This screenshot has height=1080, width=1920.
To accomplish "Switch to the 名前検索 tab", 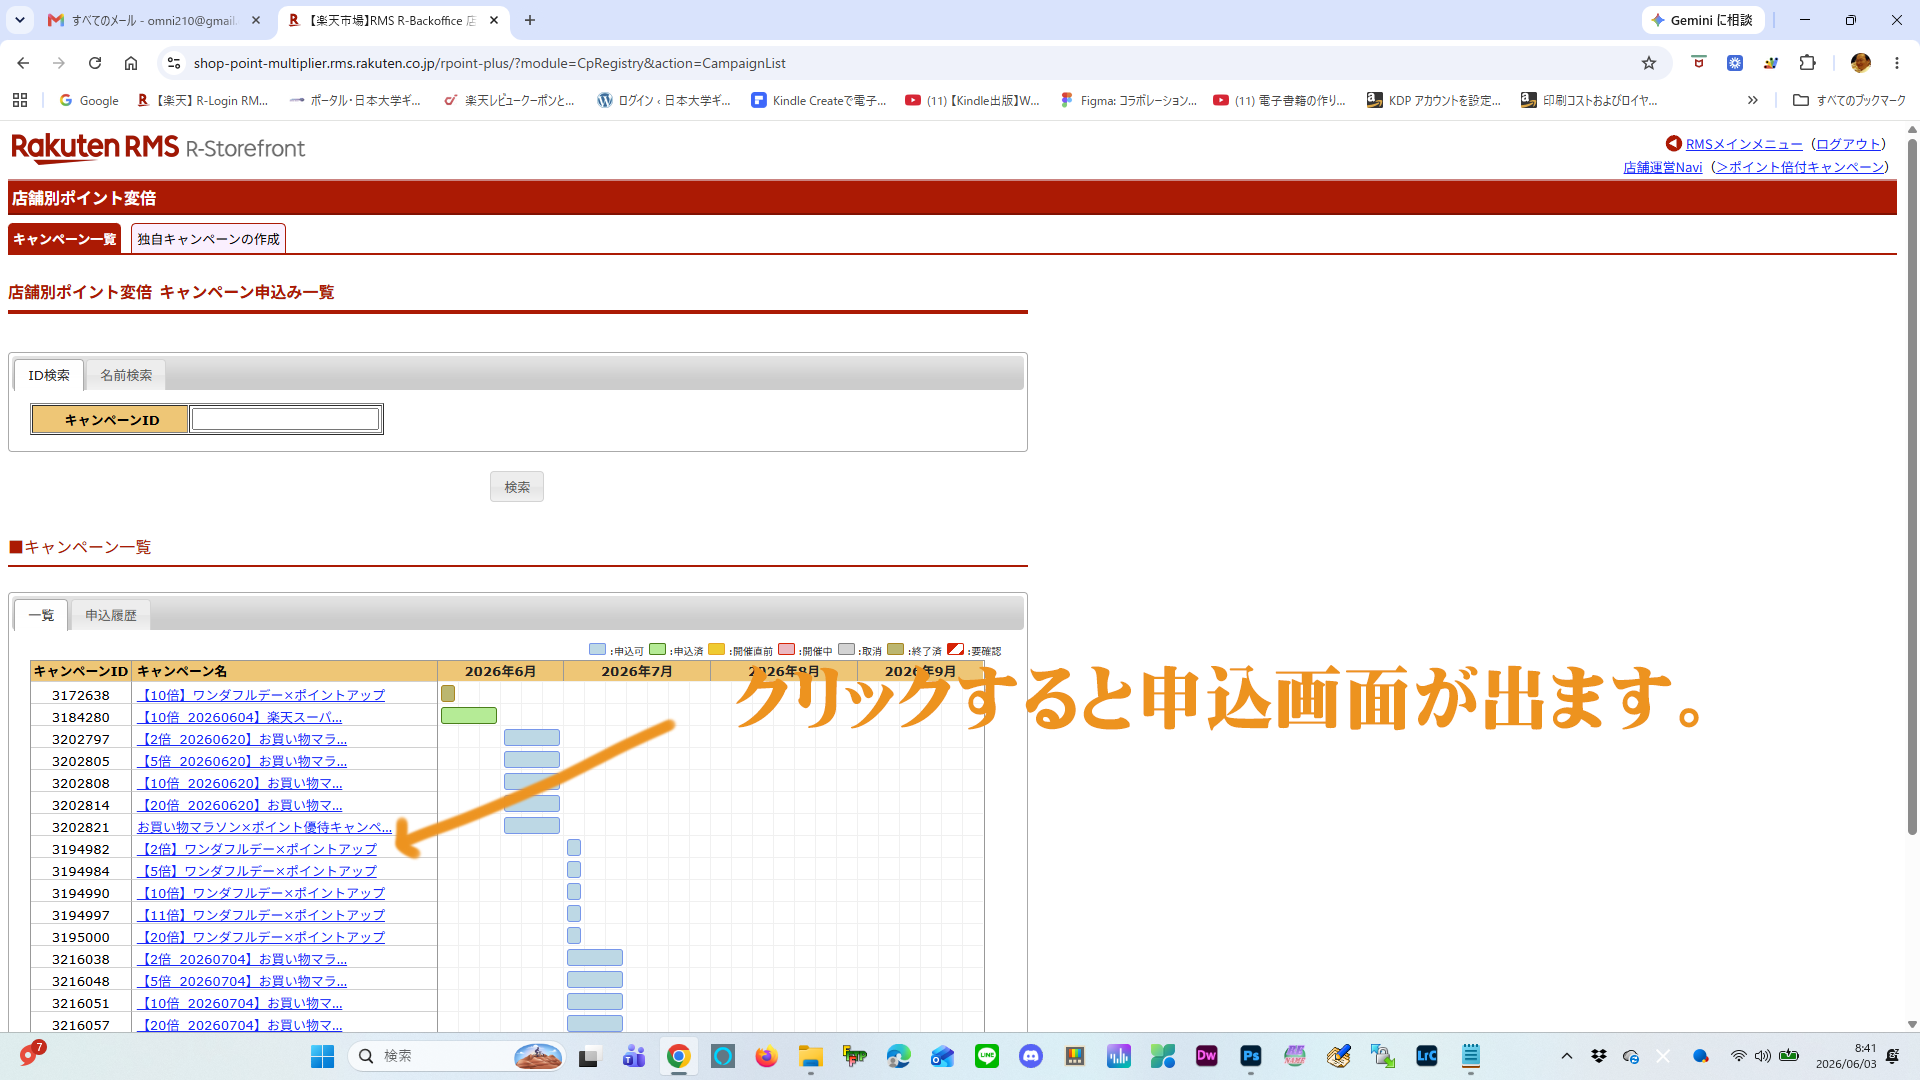I will click(x=126, y=375).
